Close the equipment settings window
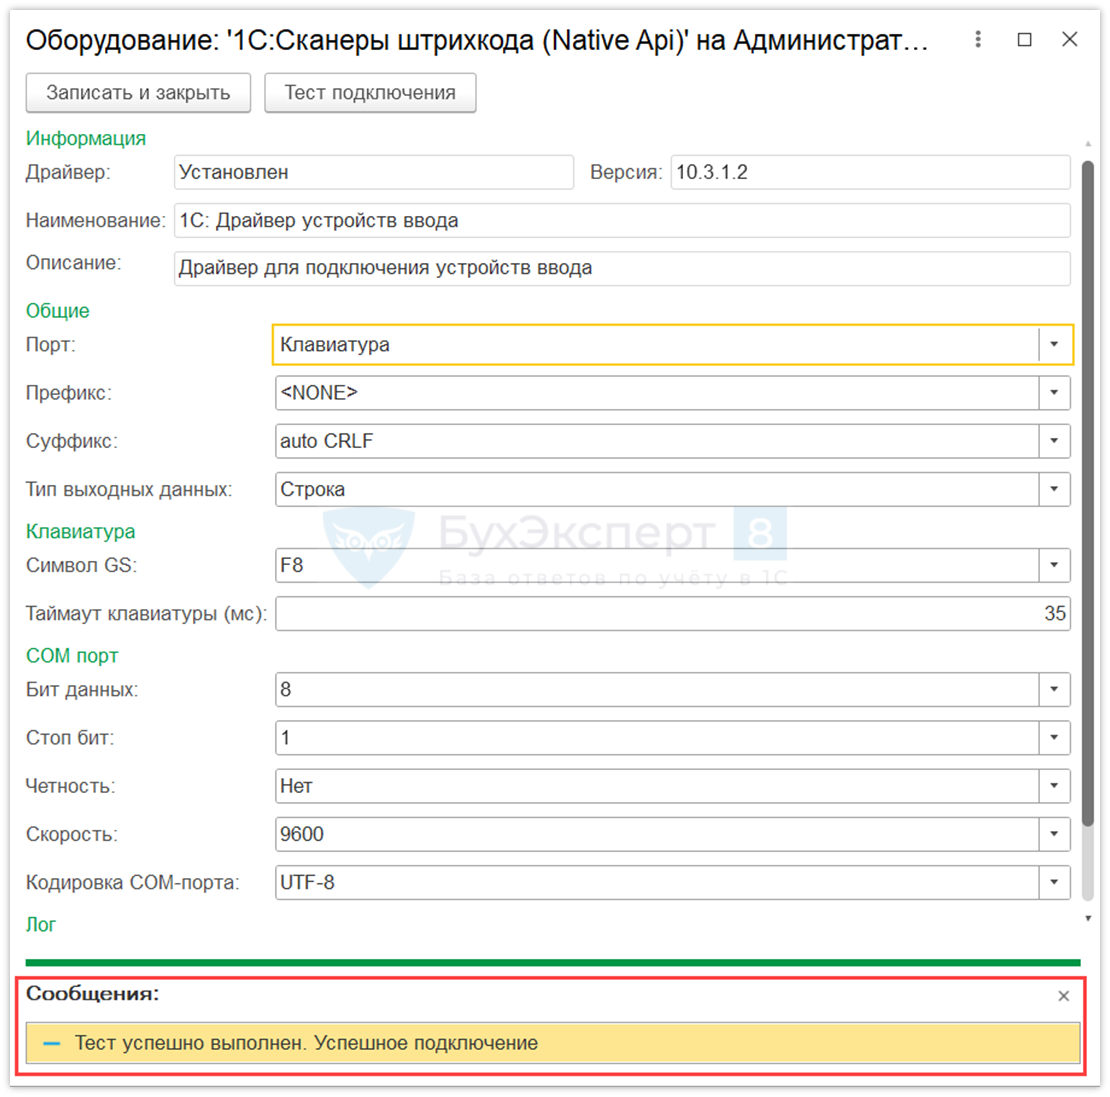The width and height of the screenshot is (1110, 1097). (1070, 39)
